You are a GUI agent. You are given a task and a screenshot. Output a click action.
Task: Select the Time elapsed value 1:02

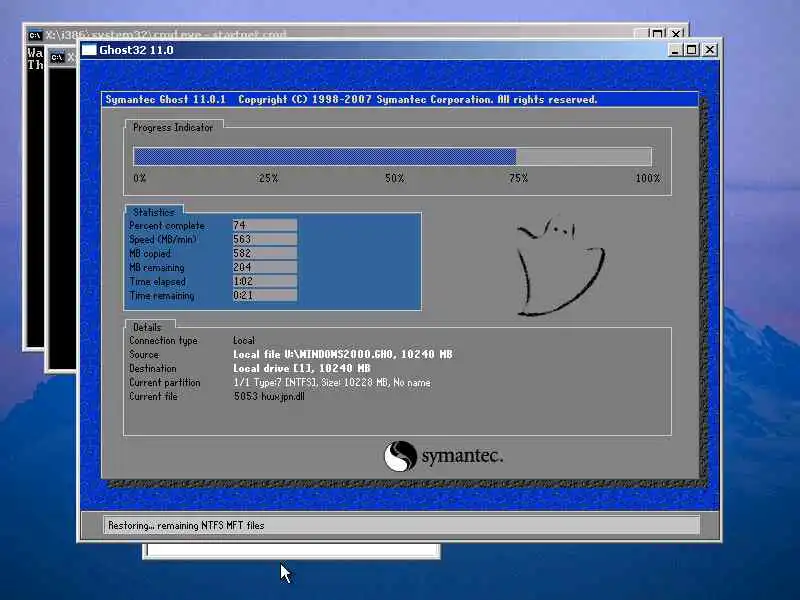(x=265, y=281)
